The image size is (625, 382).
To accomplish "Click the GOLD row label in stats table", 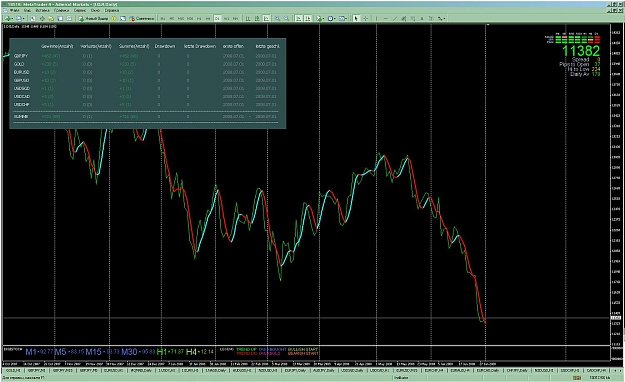I will tap(19, 64).
